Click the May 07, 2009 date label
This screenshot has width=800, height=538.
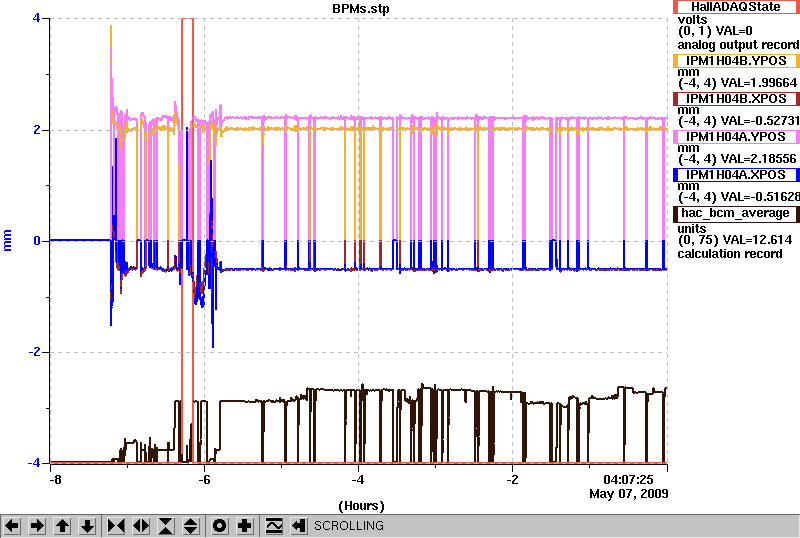tap(629, 494)
